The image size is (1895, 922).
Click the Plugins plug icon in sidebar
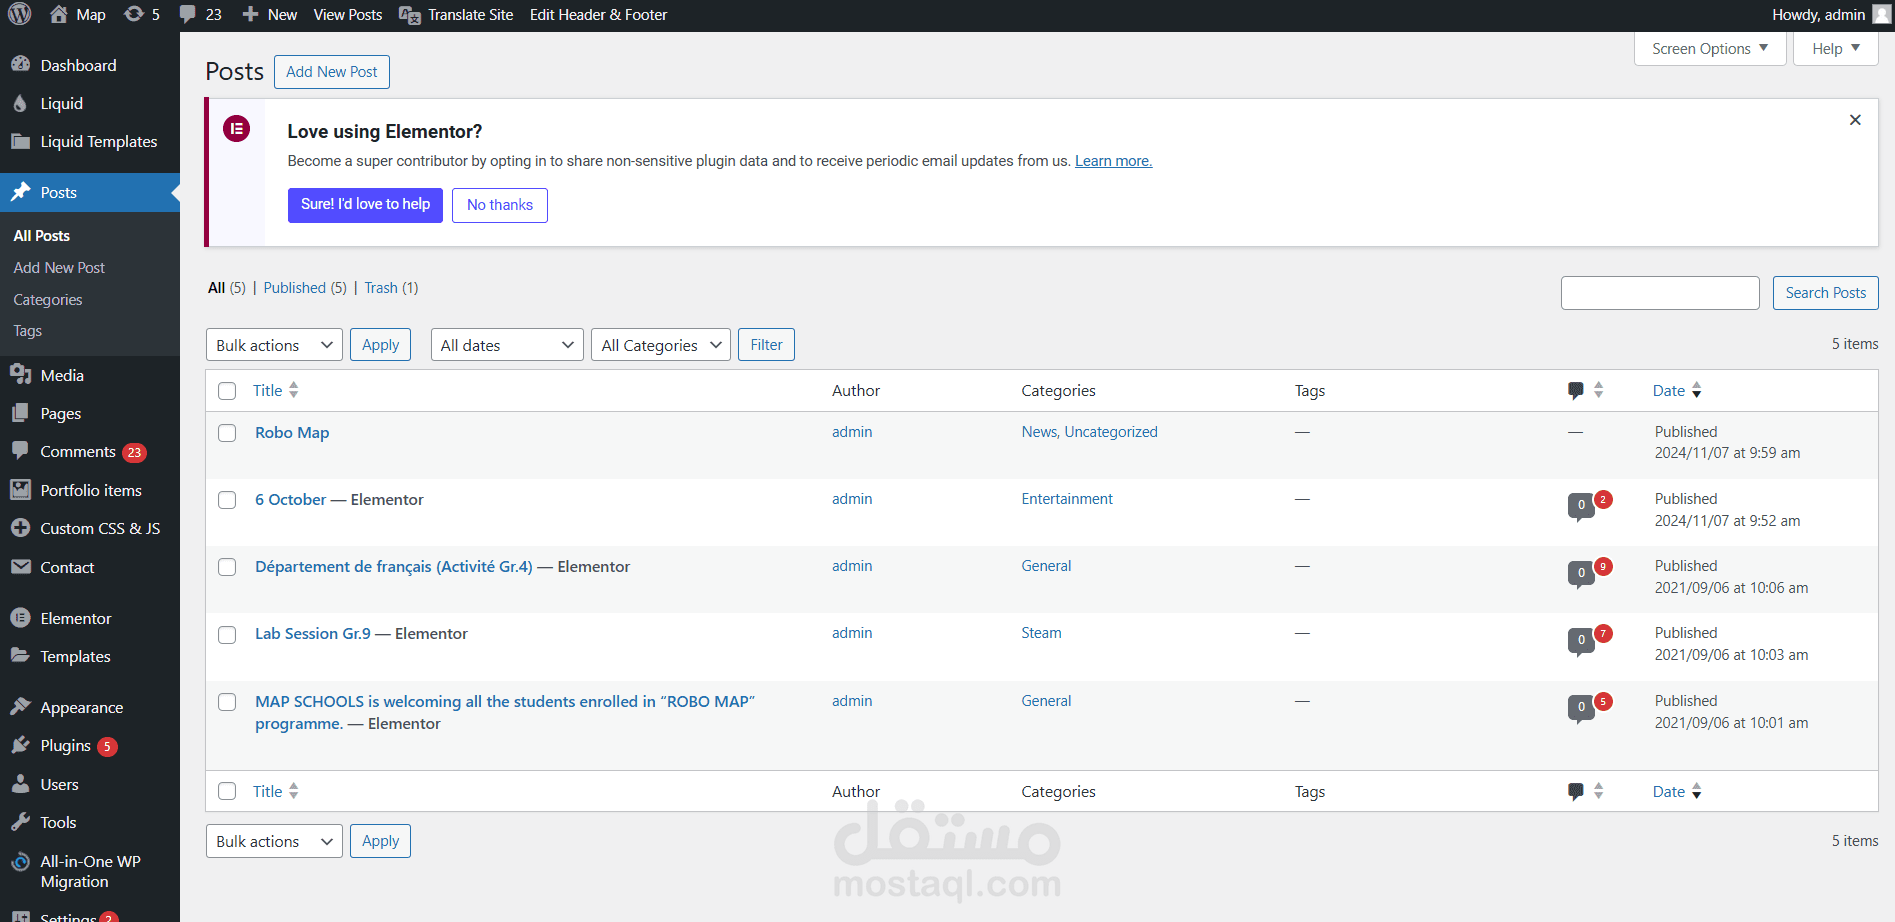point(20,745)
